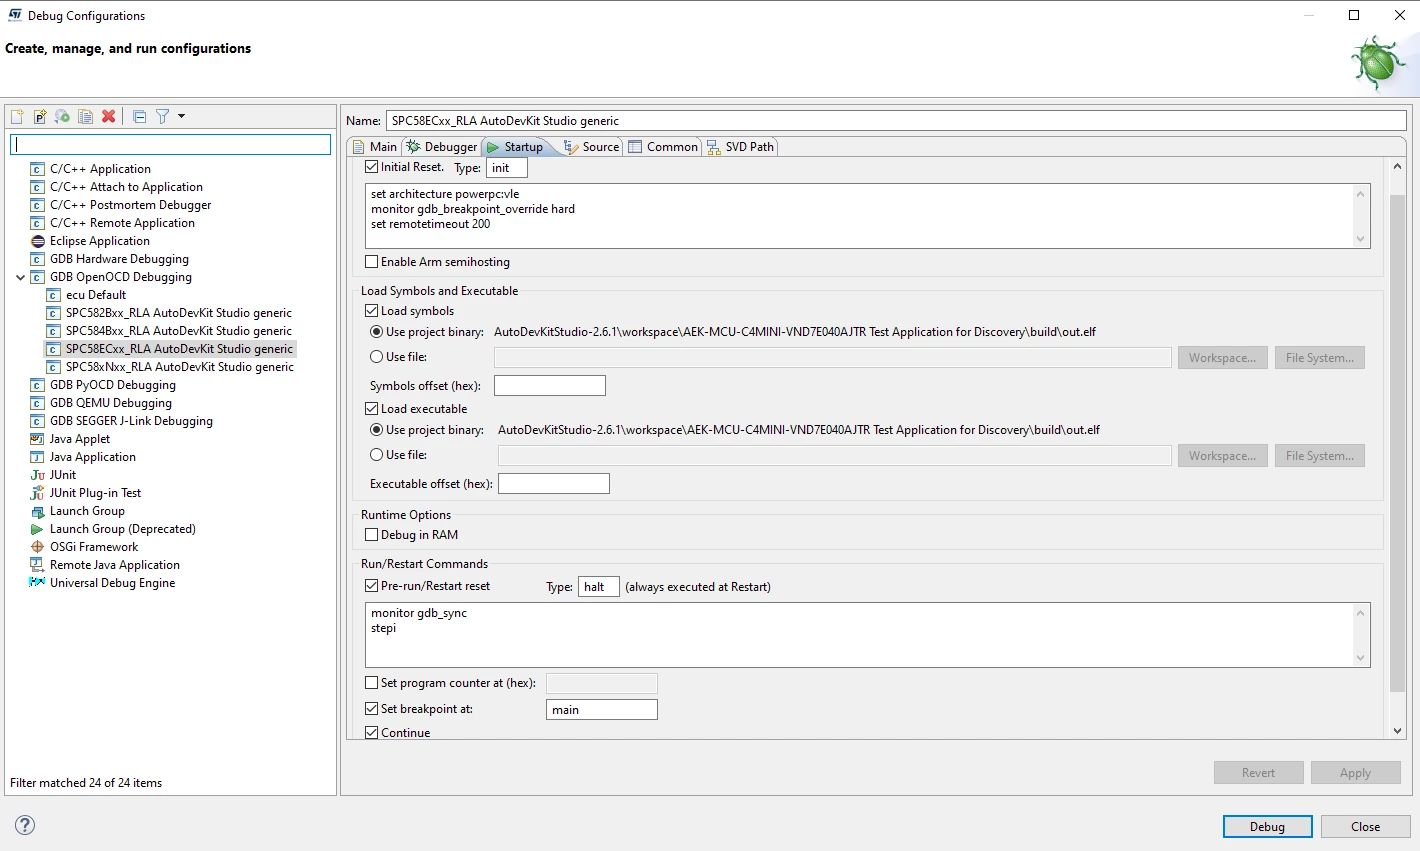Image resolution: width=1420 pixels, height=851 pixels.
Task: Collapse the GDB OpenOCD Debugging tree node
Action: (x=20, y=278)
